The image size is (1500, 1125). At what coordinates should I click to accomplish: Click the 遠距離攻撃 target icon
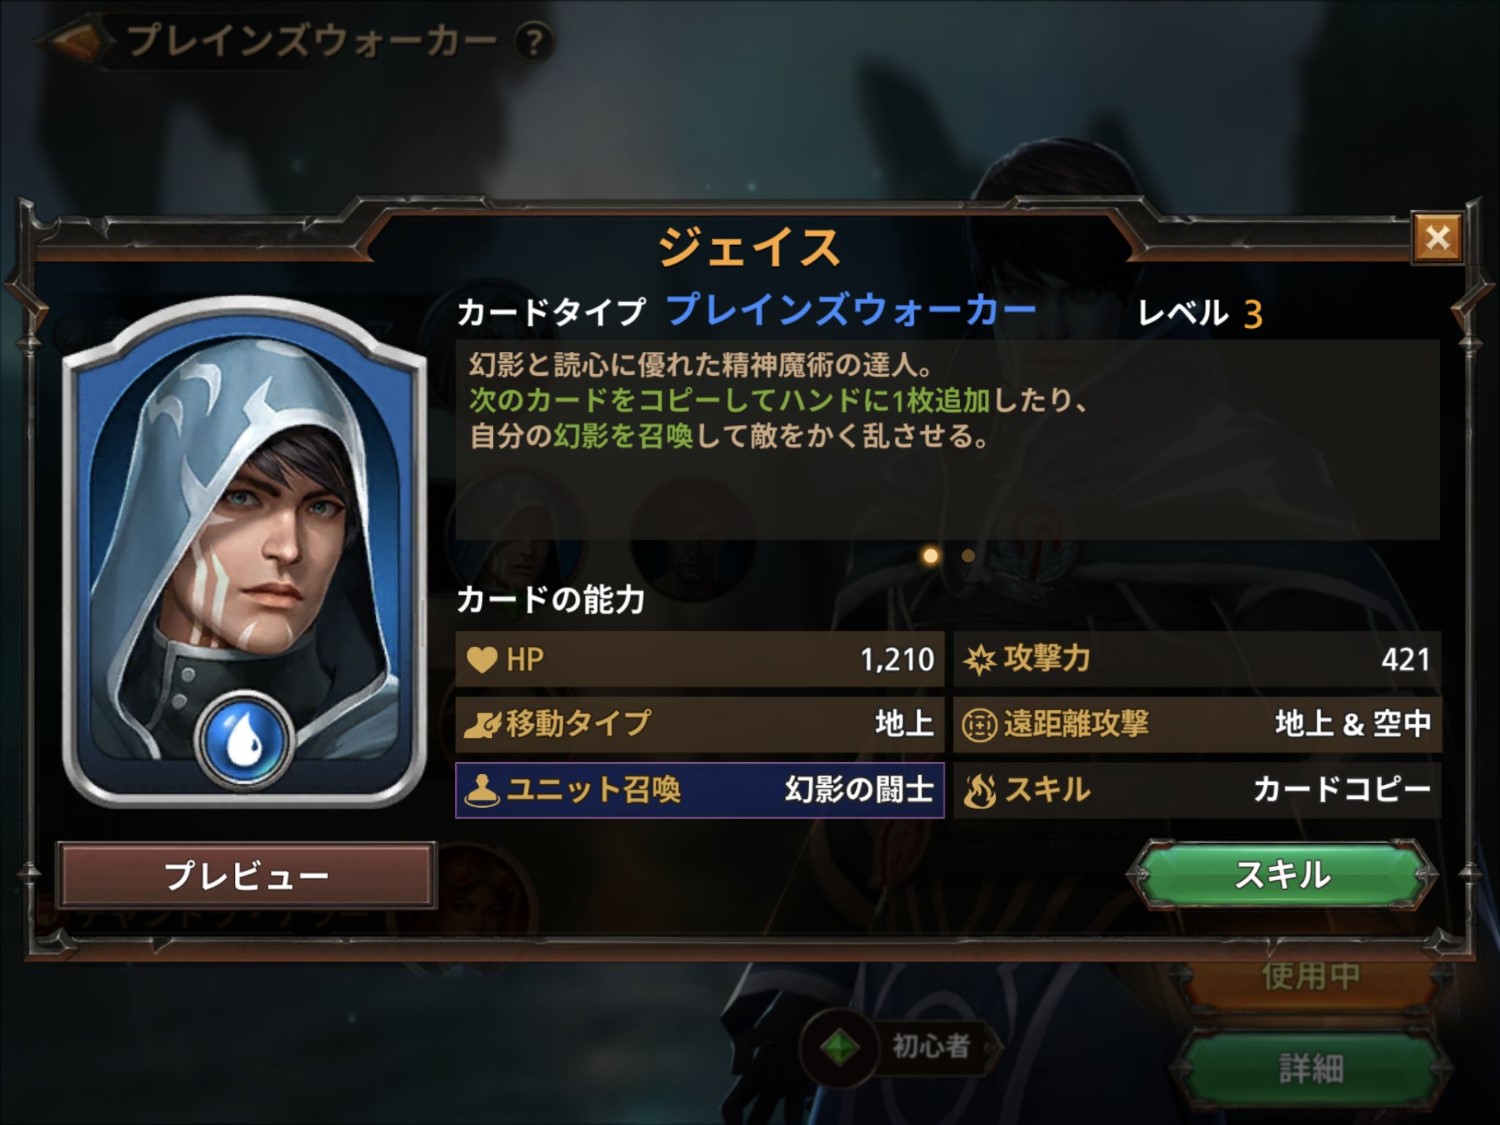click(979, 725)
